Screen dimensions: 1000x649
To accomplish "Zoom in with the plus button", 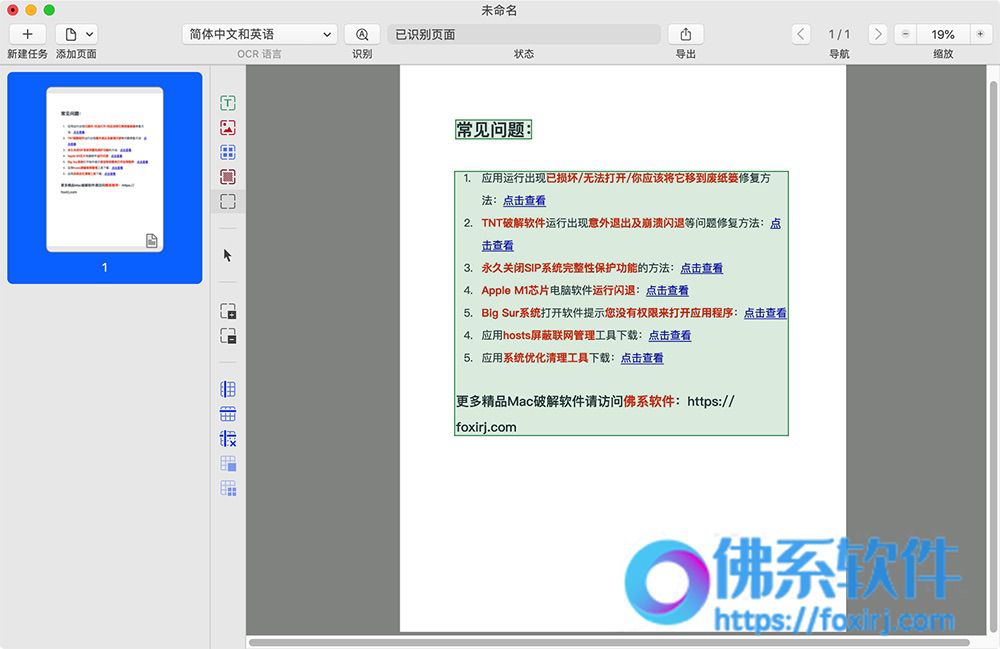I will click(x=980, y=34).
